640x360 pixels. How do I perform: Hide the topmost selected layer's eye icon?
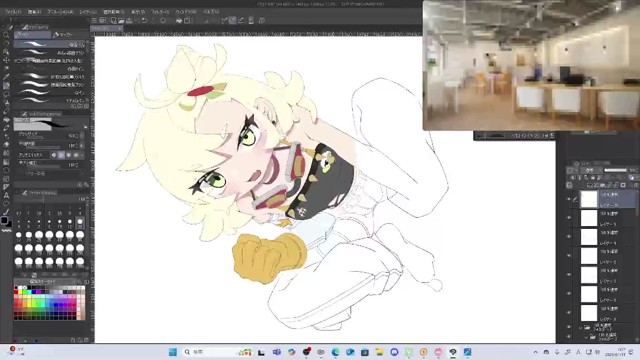point(569,199)
